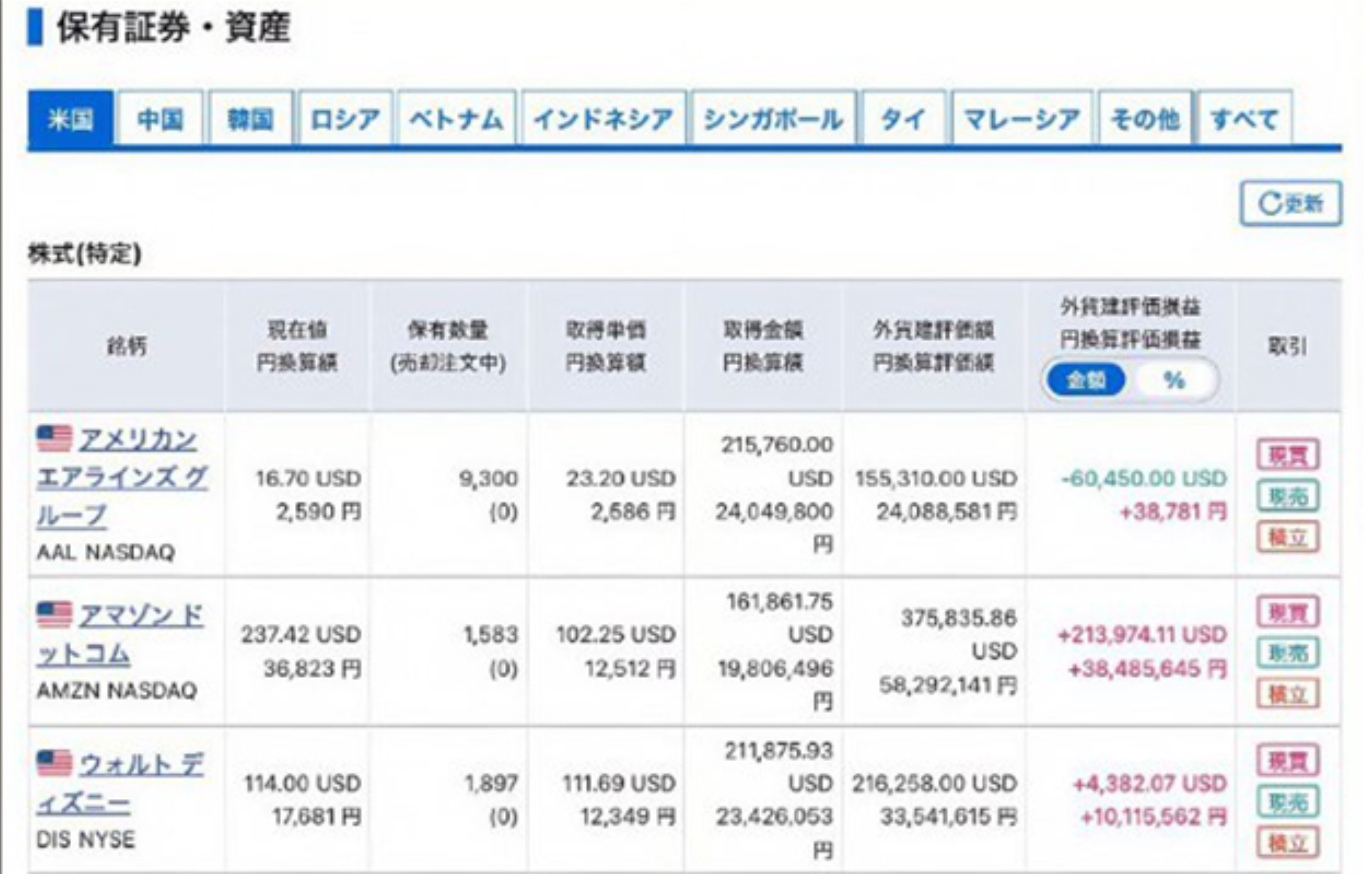
Task: Click the 58,292,141 円 yen valuation
Action: pyautogui.click(x=947, y=685)
